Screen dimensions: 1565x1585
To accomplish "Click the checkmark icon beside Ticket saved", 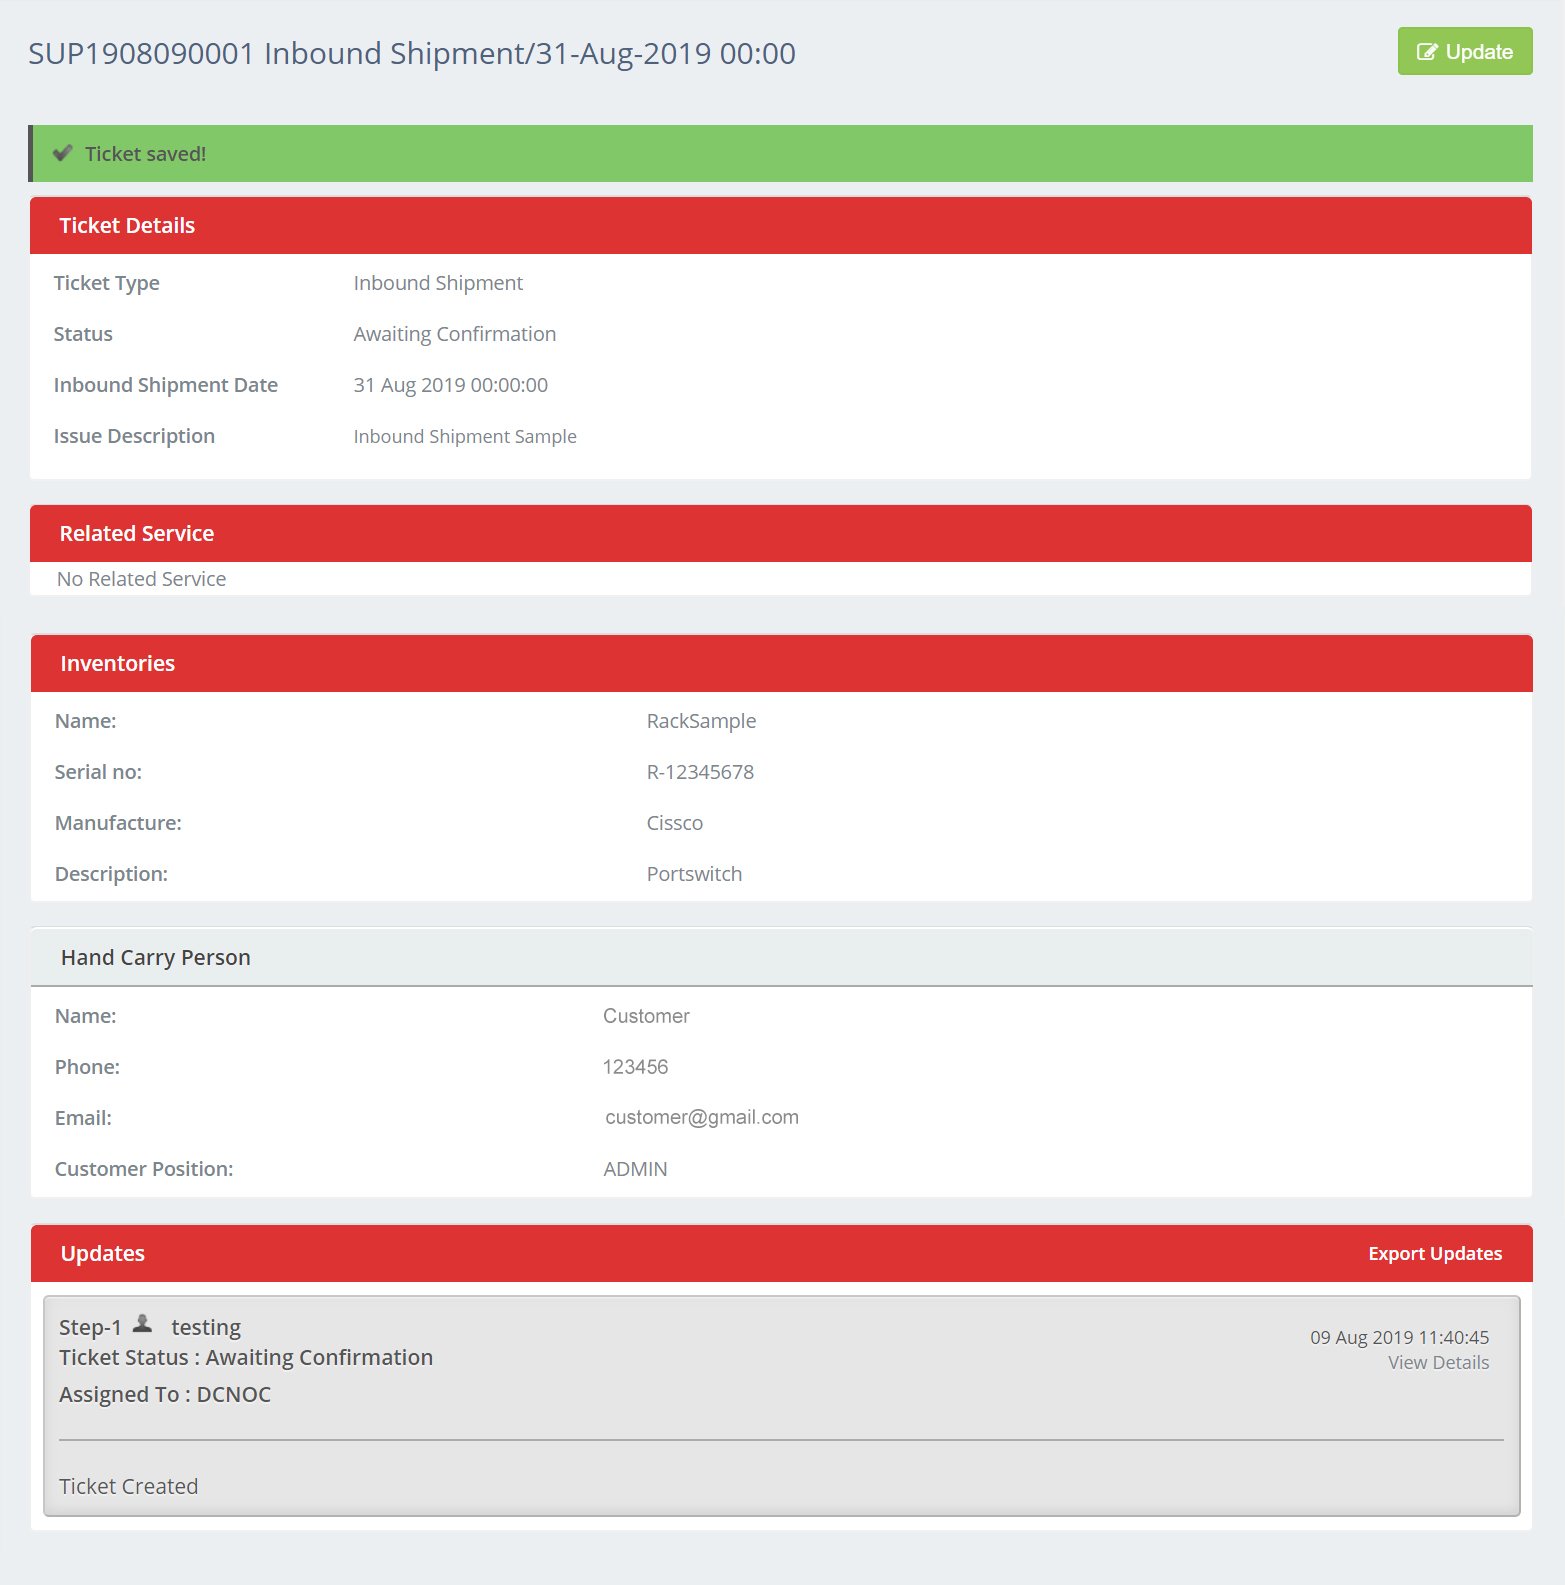I will pos(63,153).
